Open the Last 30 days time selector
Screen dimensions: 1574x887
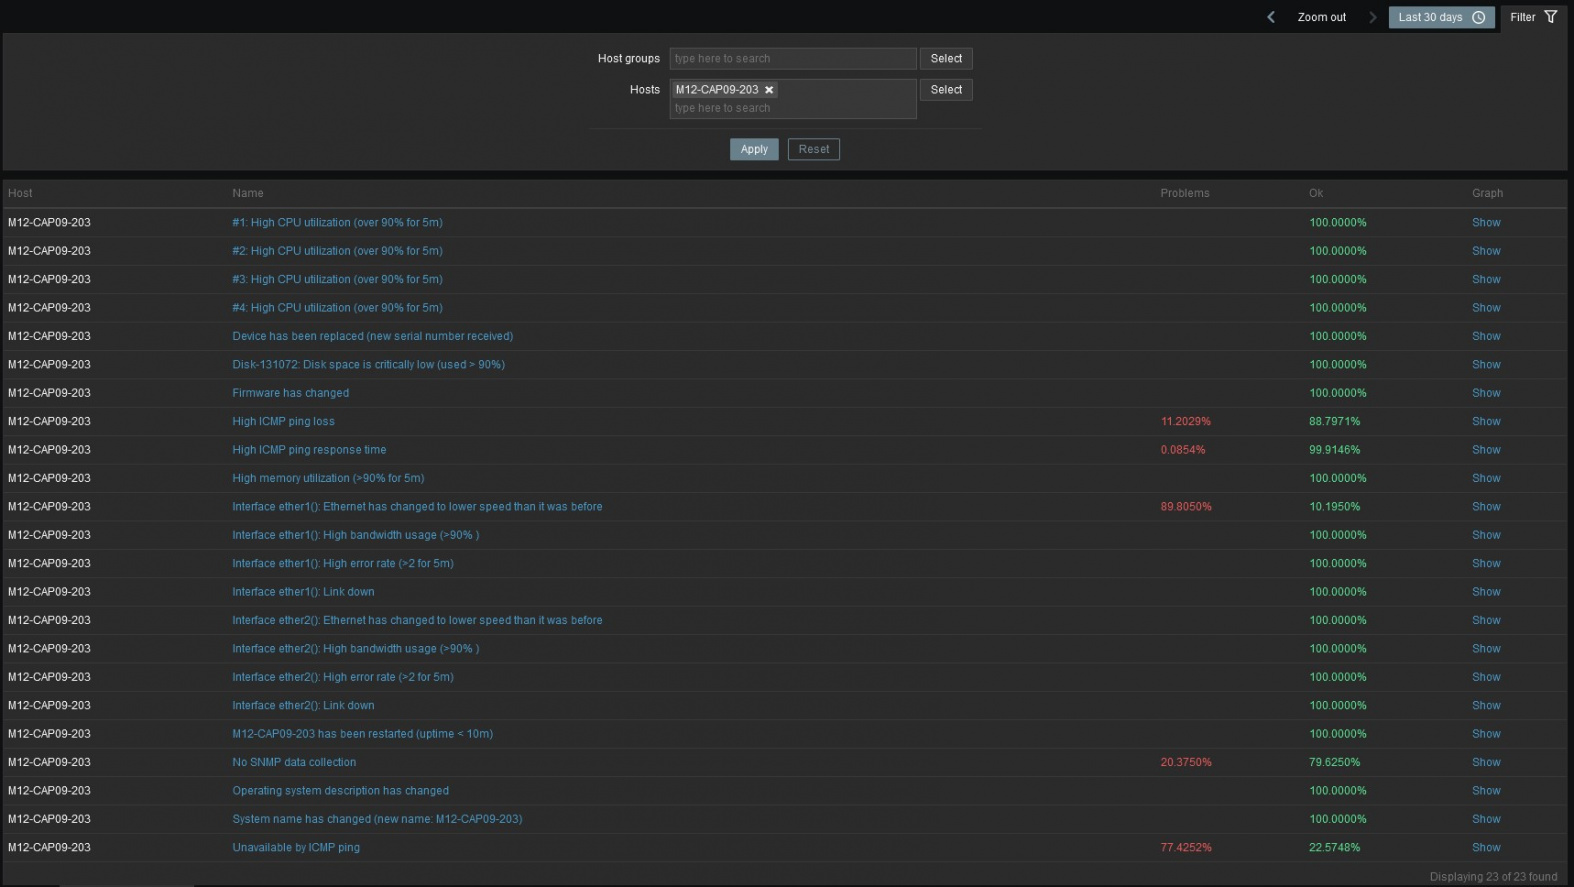pos(1441,17)
